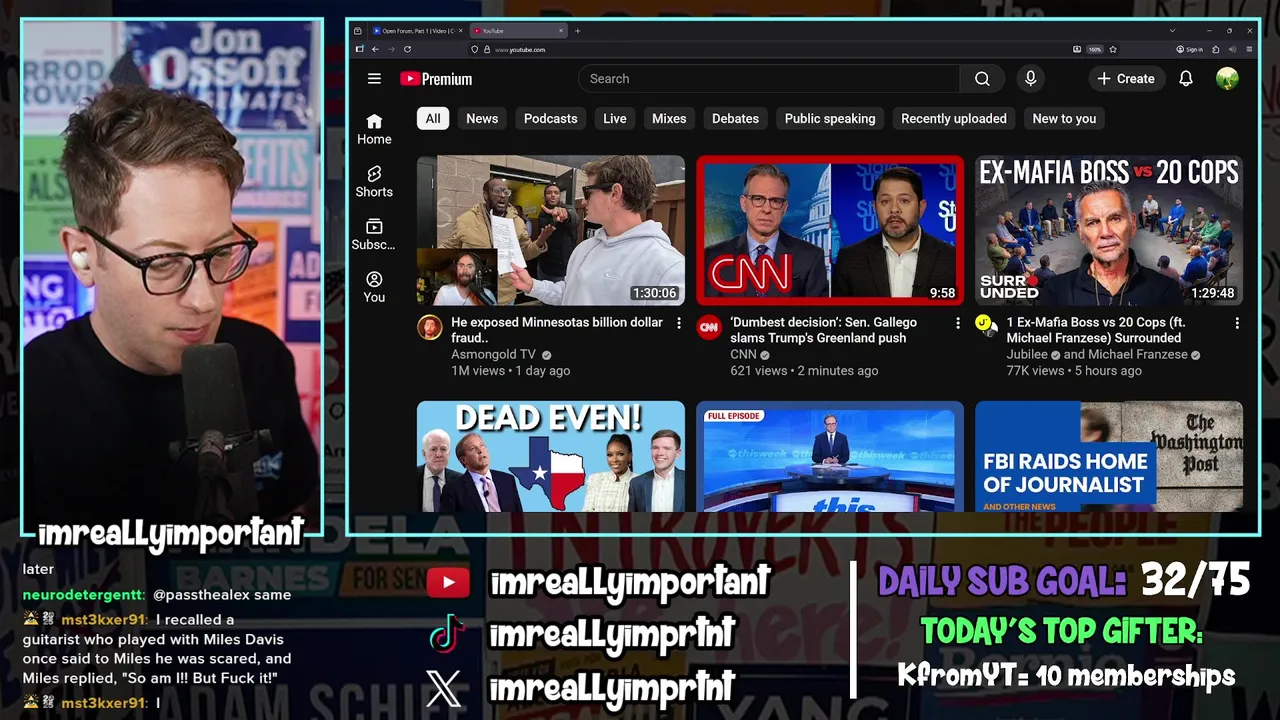Open the Asmongold TV channel link
The image size is (1280, 720).
tap(493, 355)
